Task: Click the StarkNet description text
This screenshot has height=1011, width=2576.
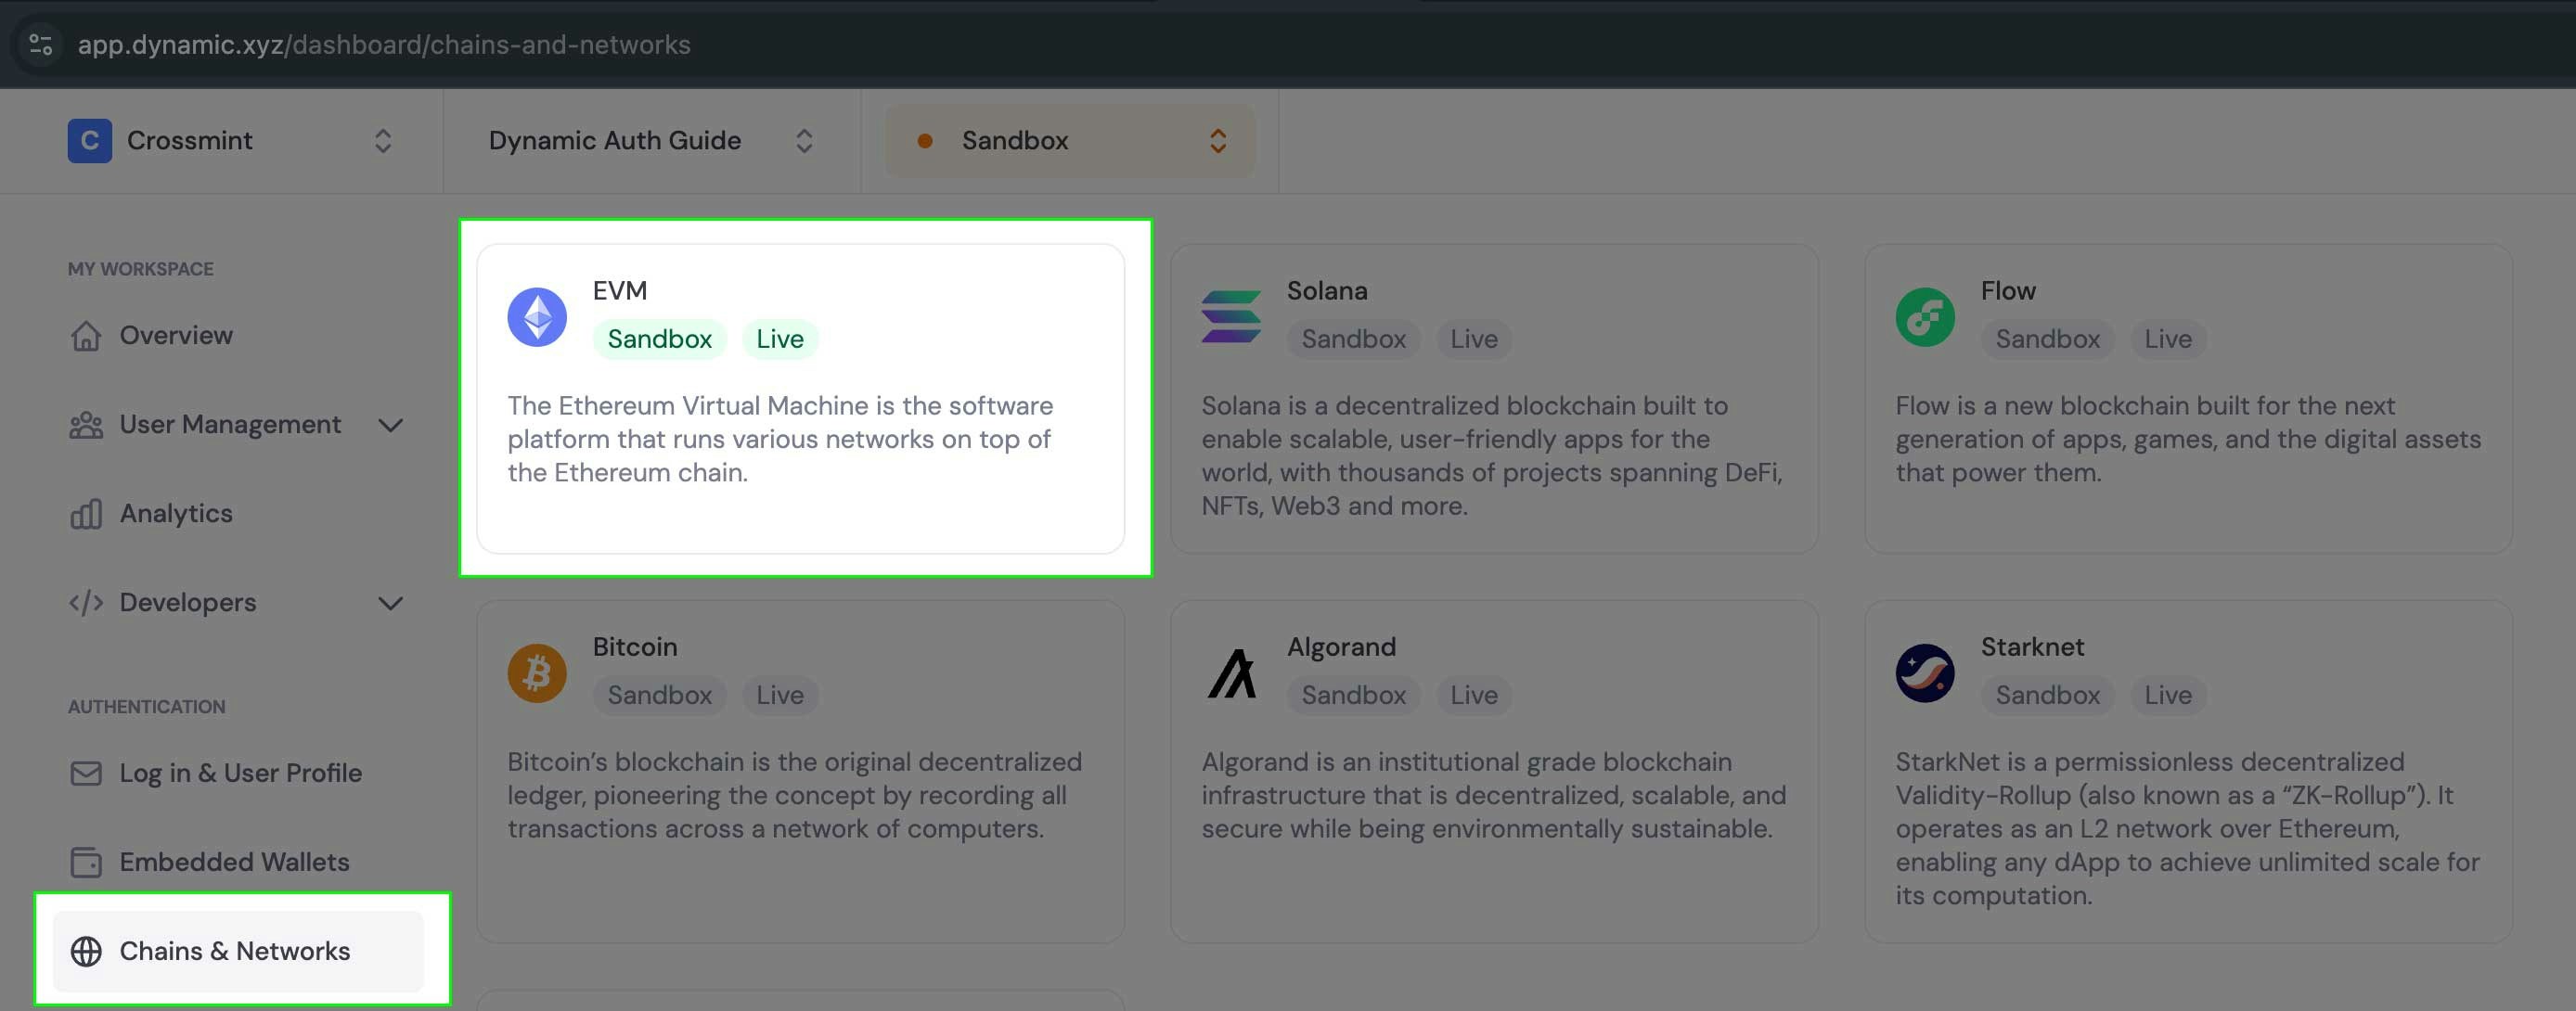Action: pyautogui.click(x=2188, y=828)
